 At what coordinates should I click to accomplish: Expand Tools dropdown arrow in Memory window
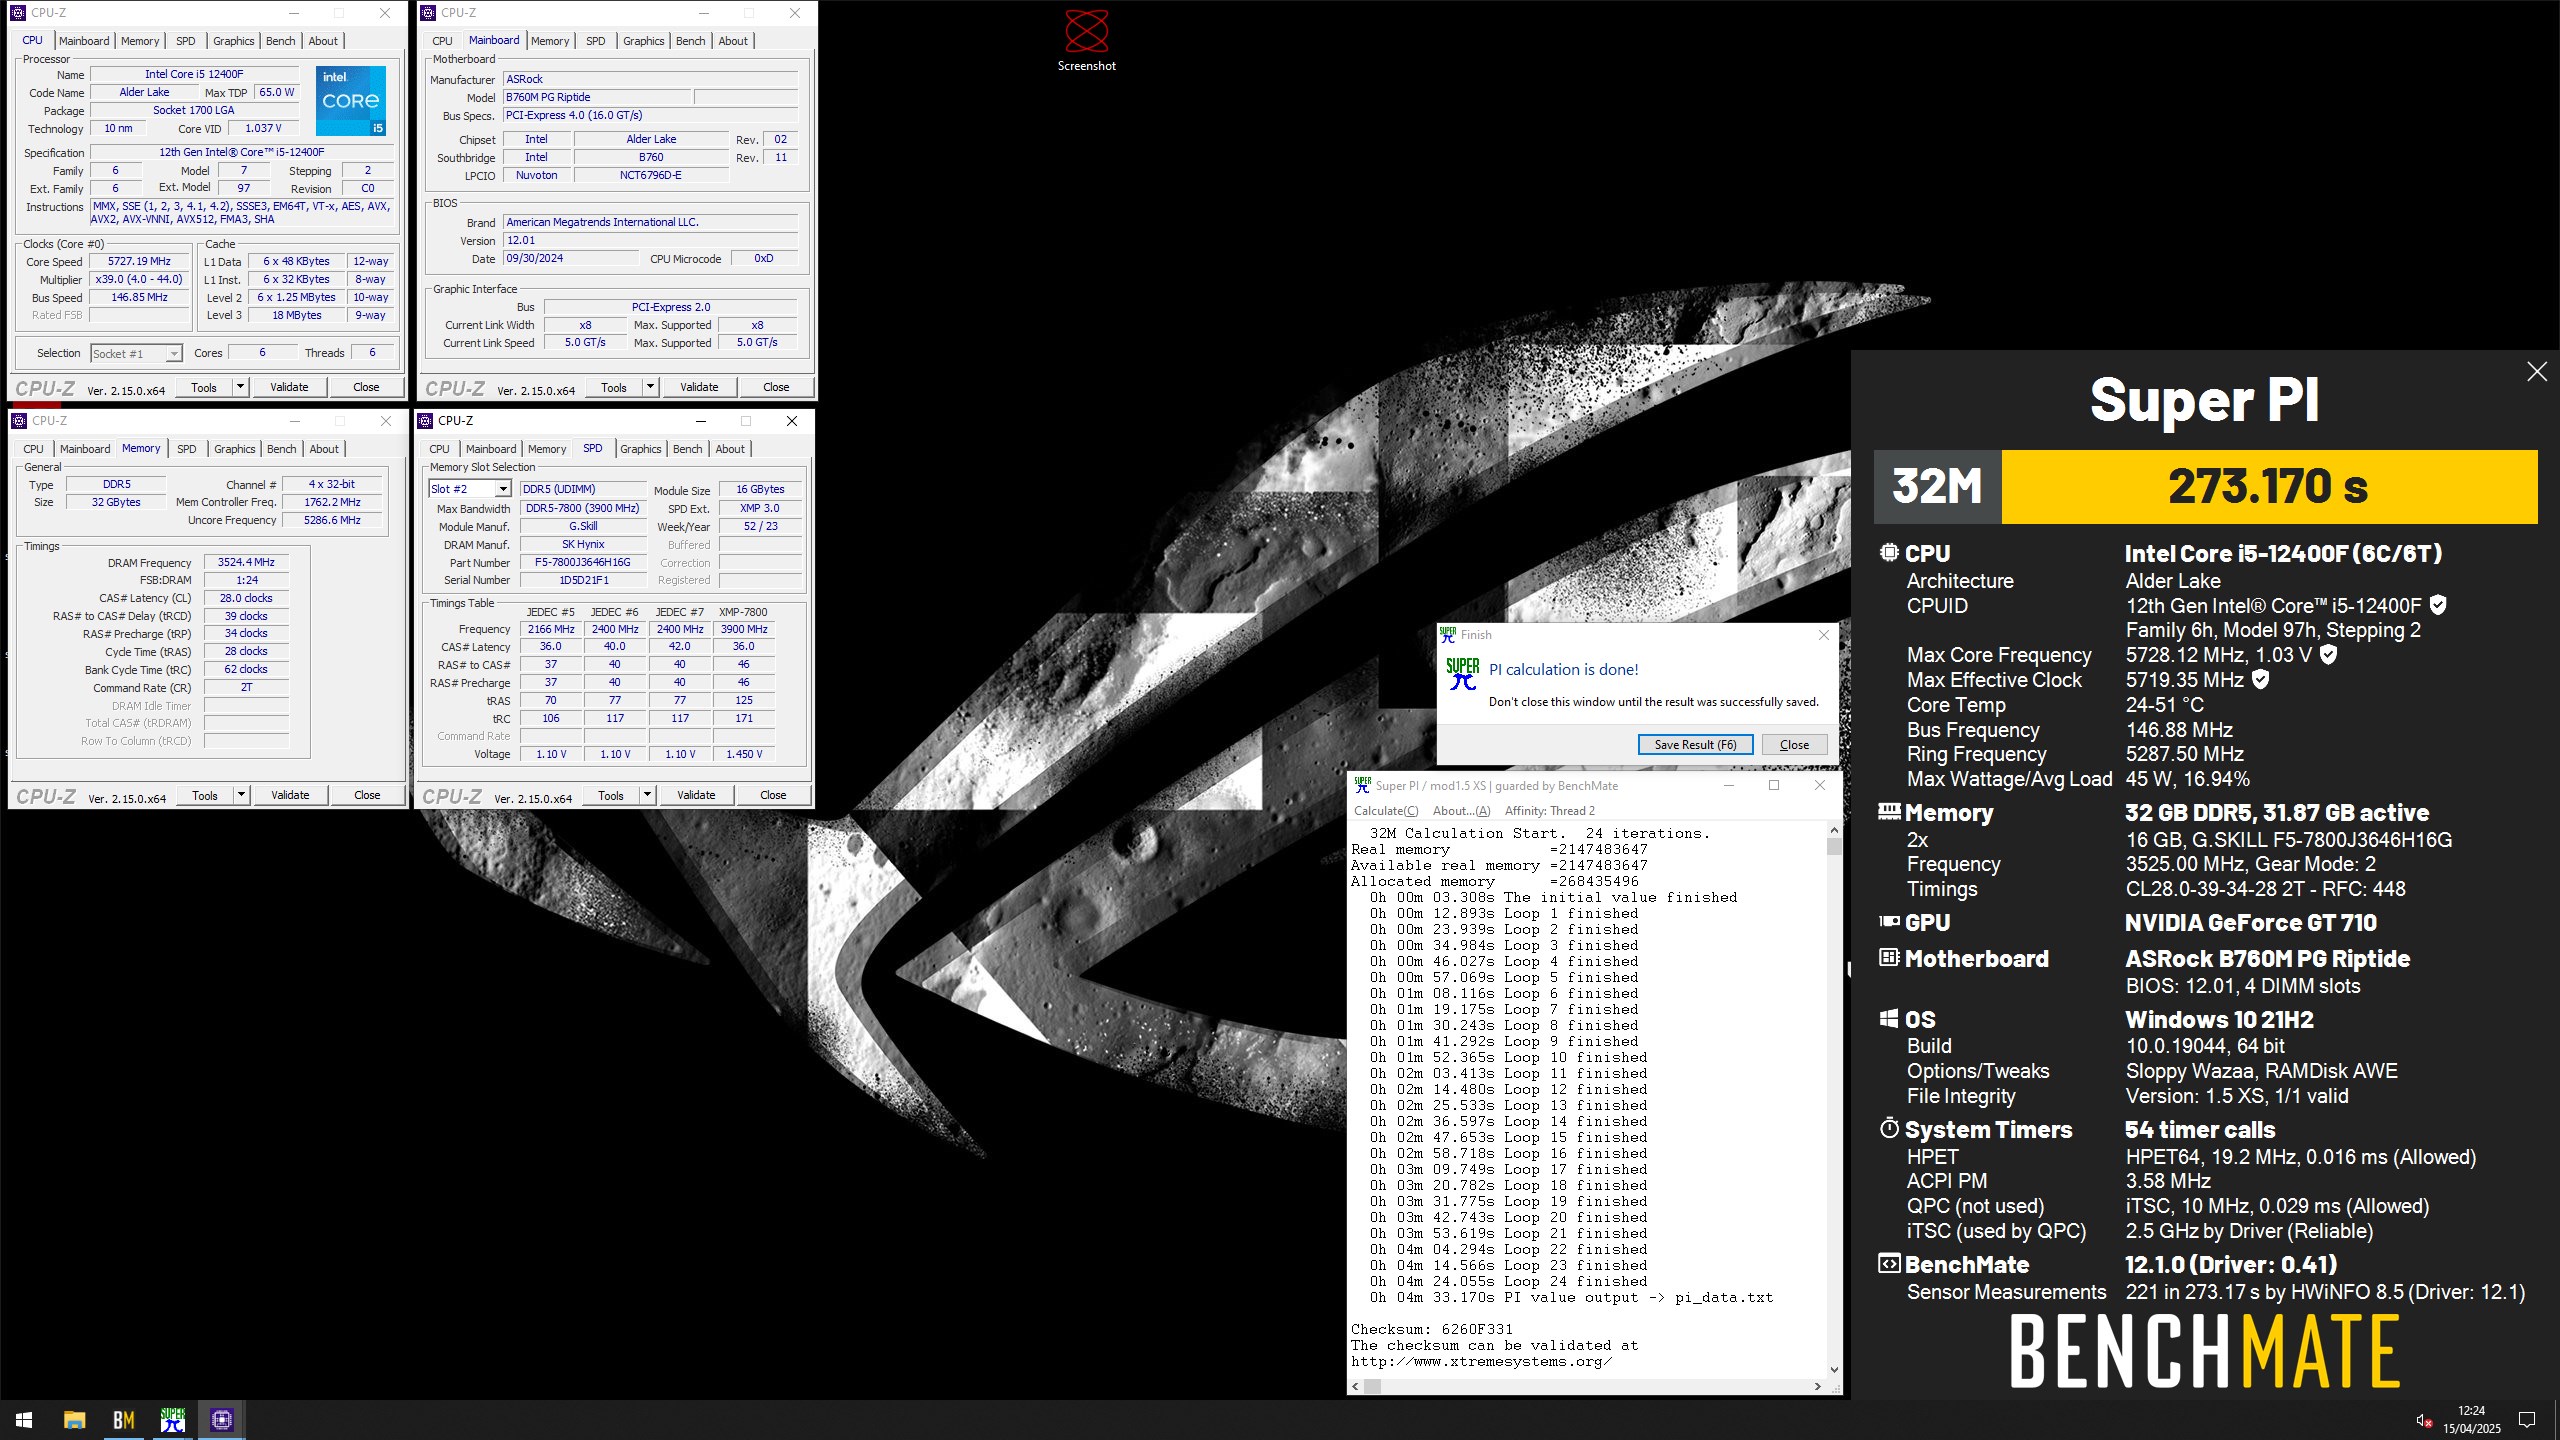pyautogui.click(x=241, y=795)
